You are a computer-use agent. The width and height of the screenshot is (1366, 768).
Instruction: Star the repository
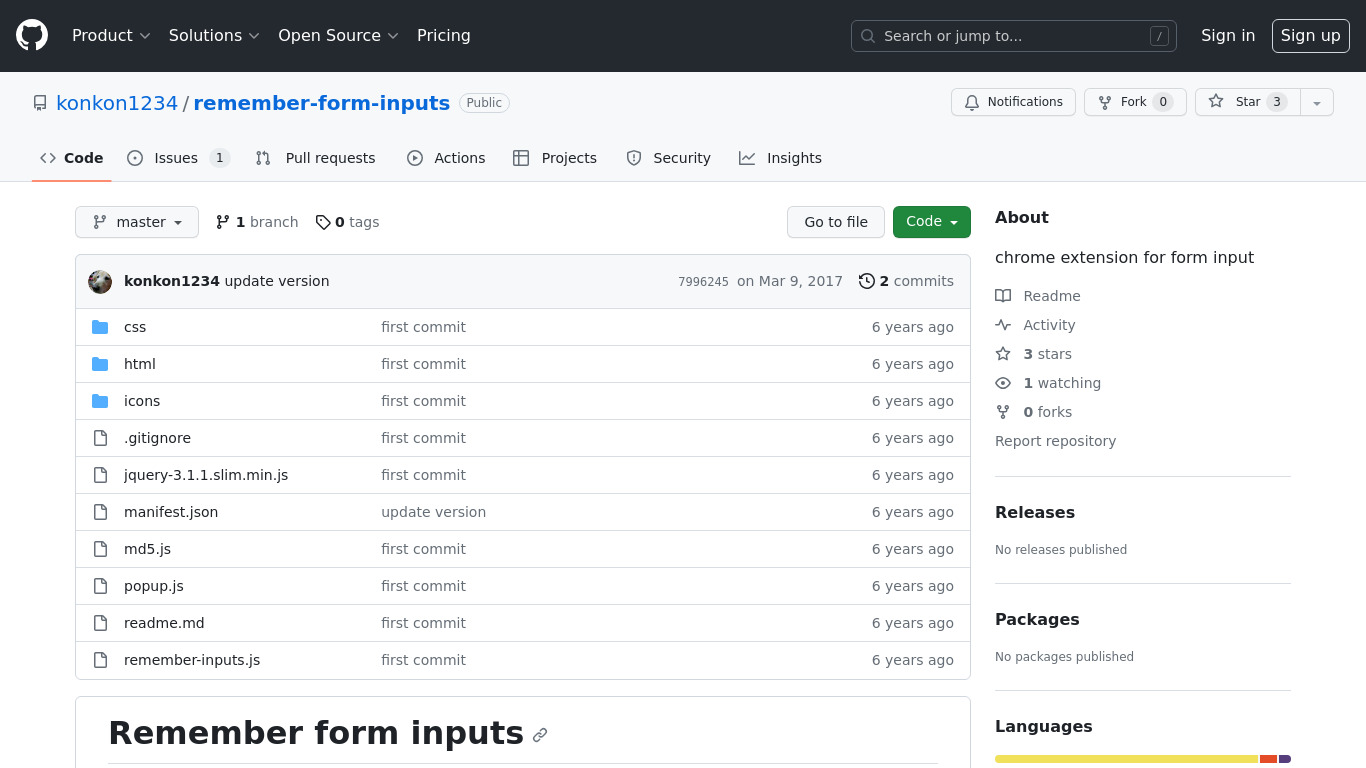(1247, 102)
